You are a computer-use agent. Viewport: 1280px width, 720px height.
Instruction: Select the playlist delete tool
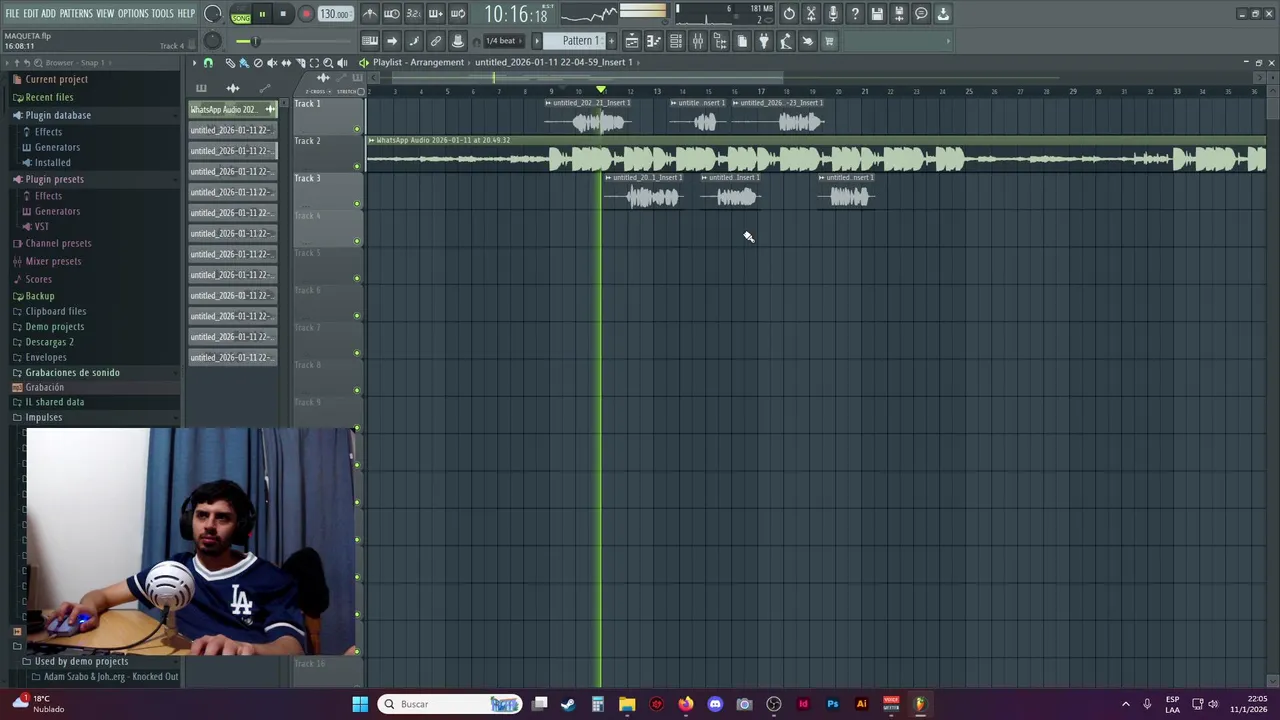pos(258,63)
